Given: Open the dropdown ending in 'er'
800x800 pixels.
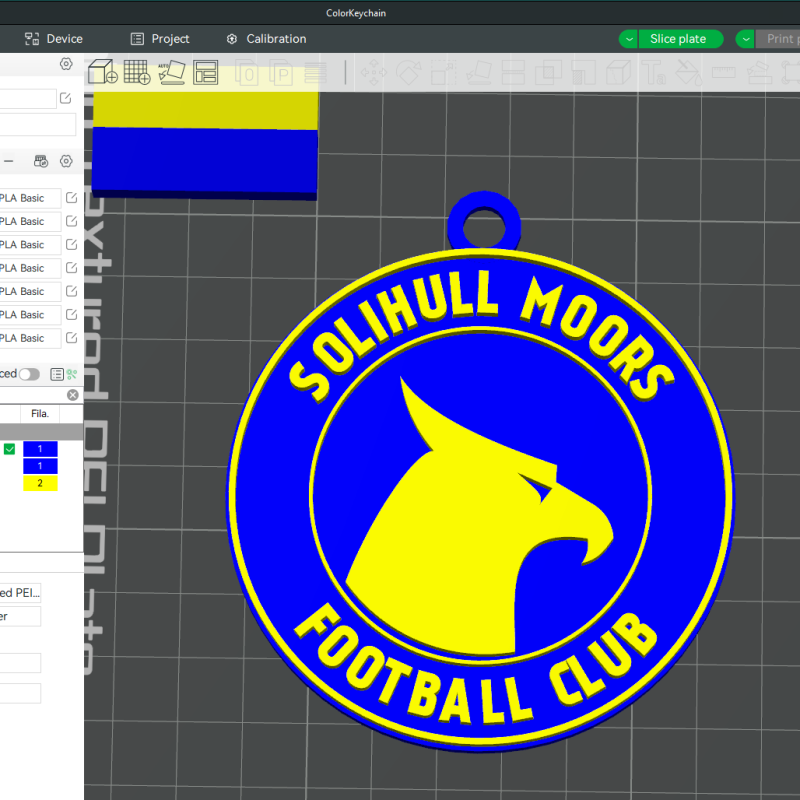Looking at the screenshot, I should click(20, 616).
